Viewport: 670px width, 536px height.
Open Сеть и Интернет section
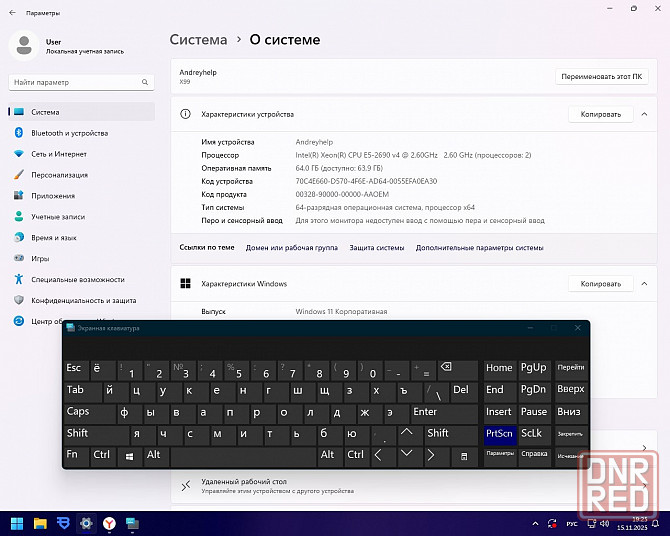point(81,154)
